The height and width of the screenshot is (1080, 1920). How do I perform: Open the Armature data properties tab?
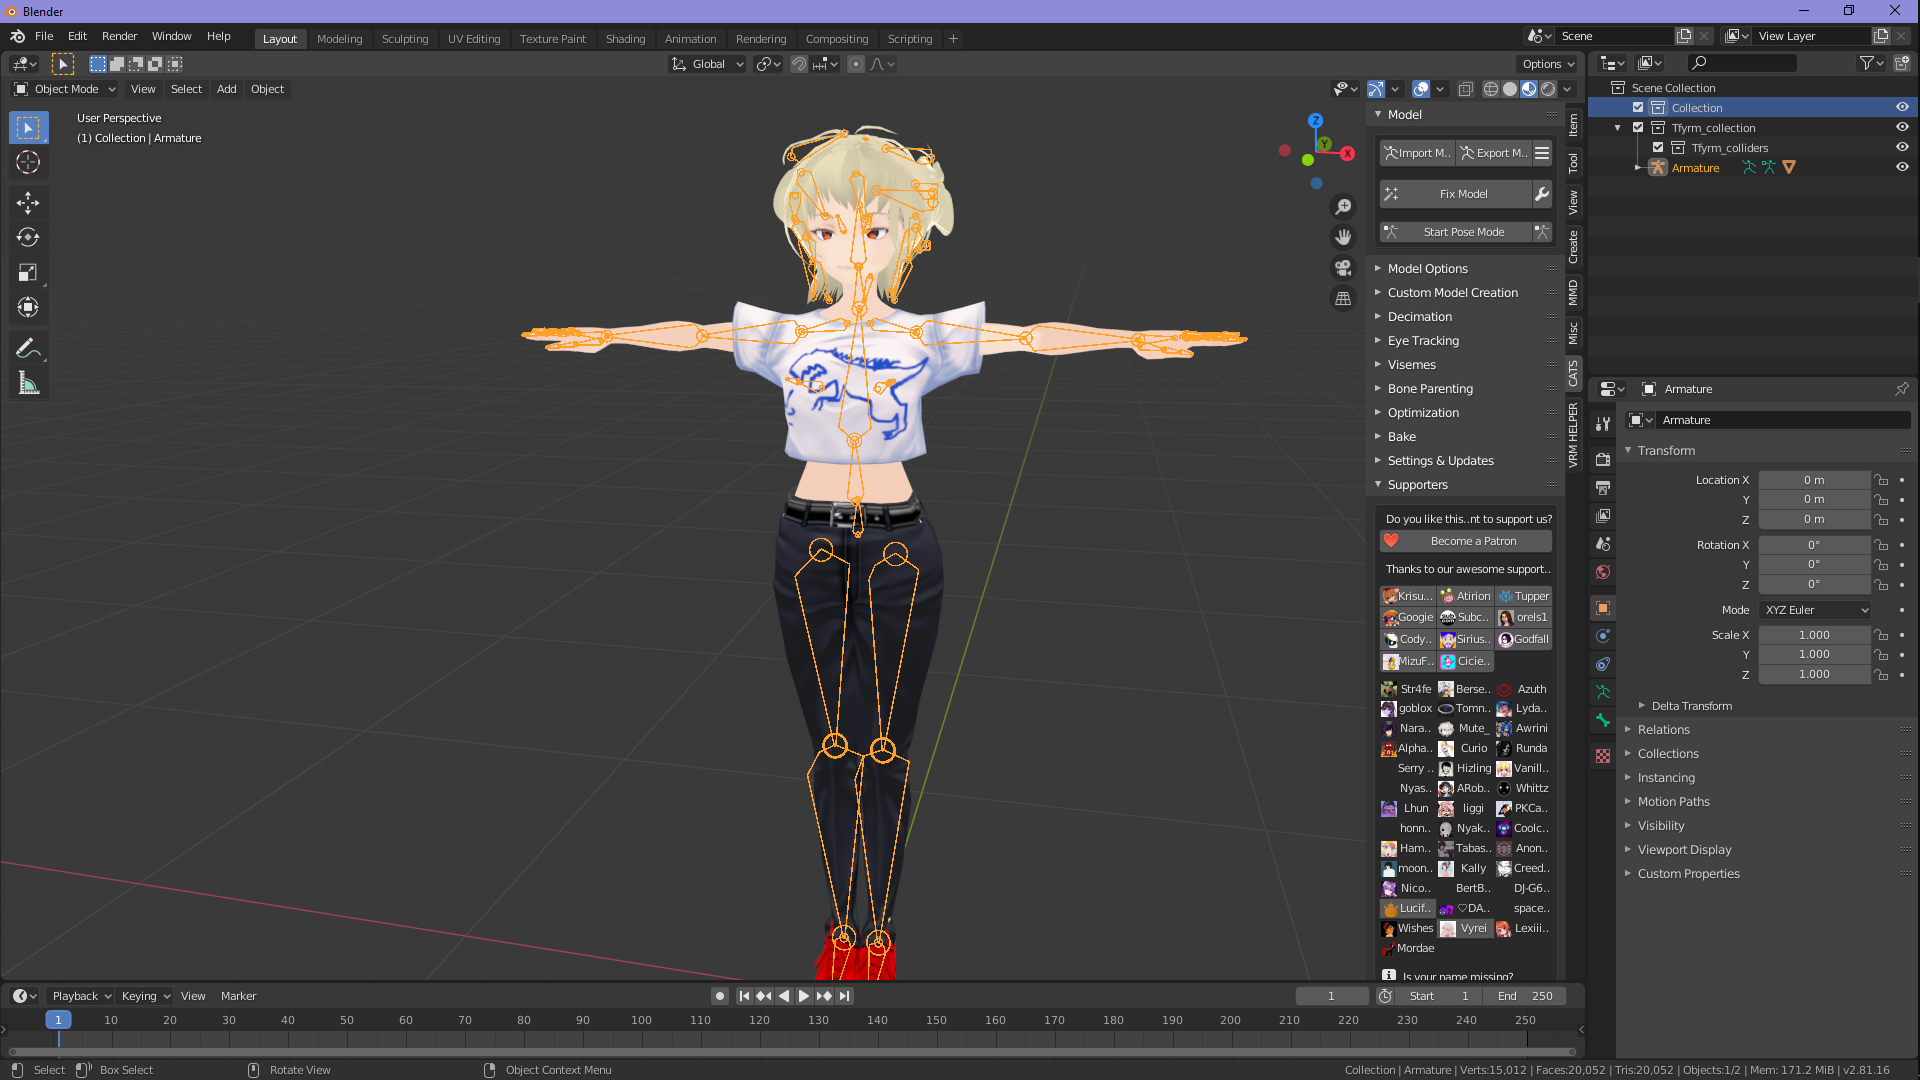(1603, 692)
